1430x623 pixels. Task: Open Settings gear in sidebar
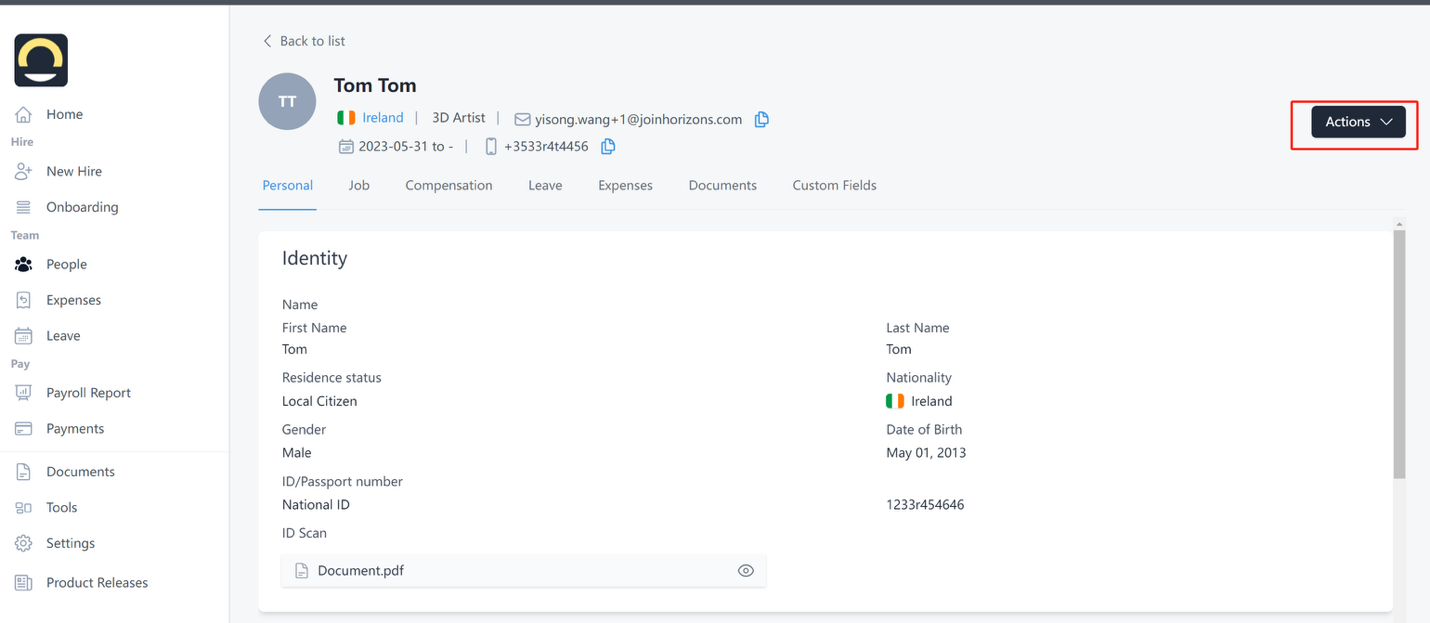23,543
